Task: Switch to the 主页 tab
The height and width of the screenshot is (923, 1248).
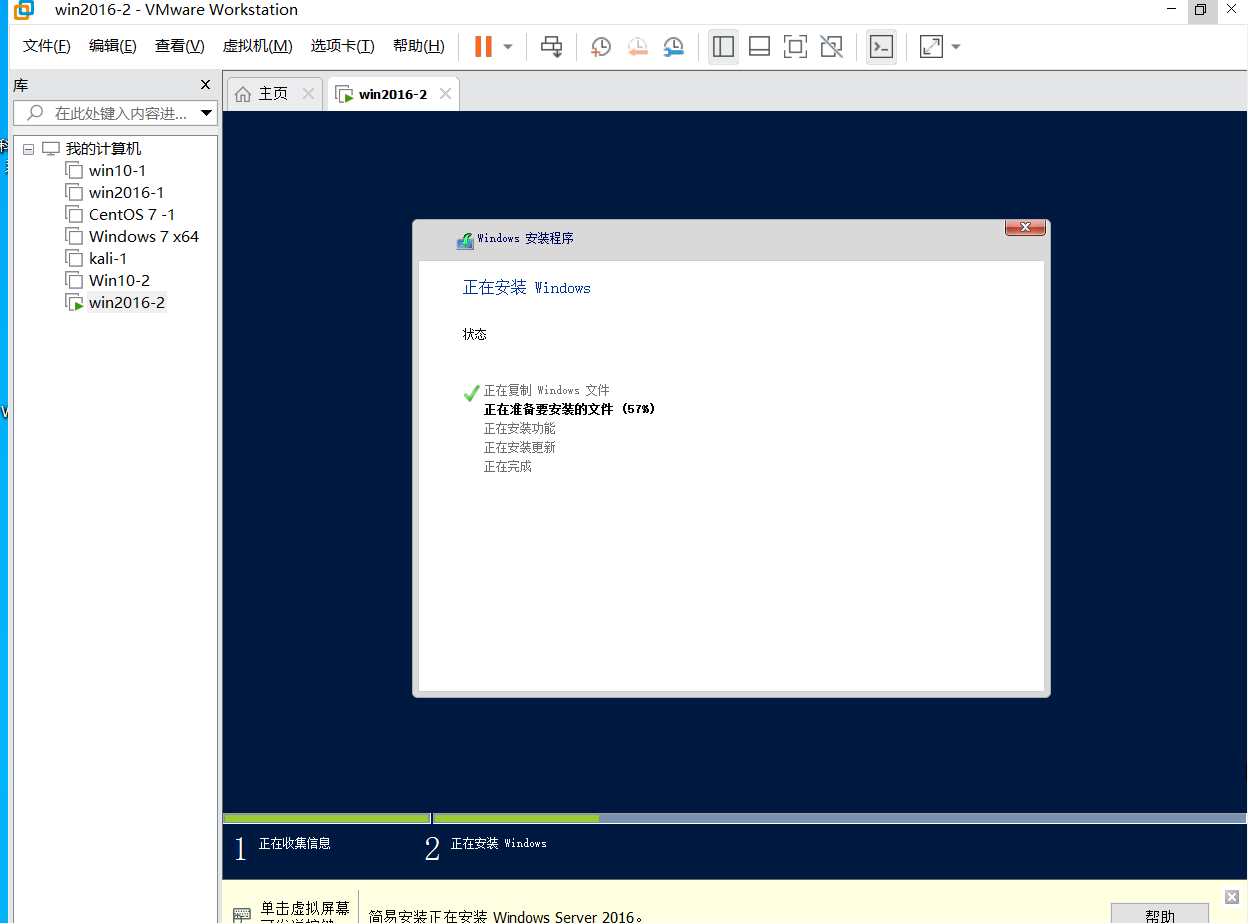Action: coord(273,94)
